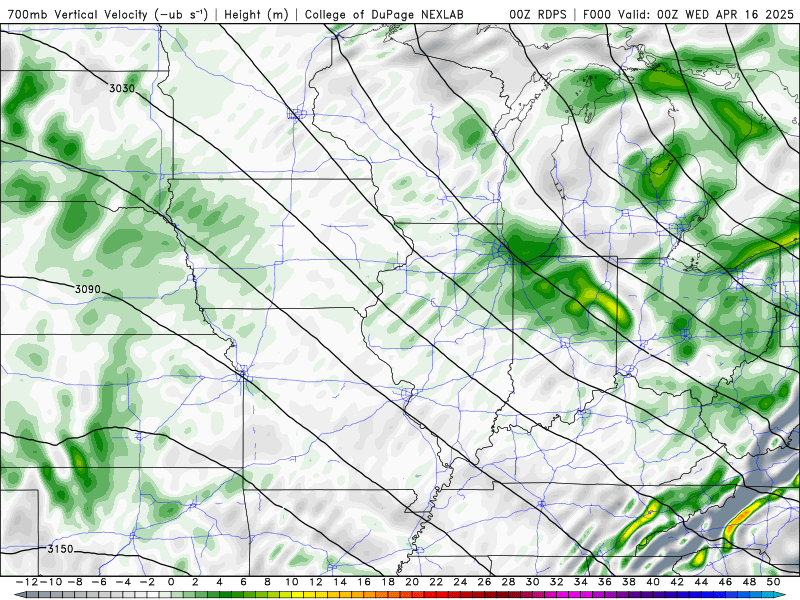This screenshot has width=800, height=600.
Task: Click the 18 value on the color scale
Action: 388,582
